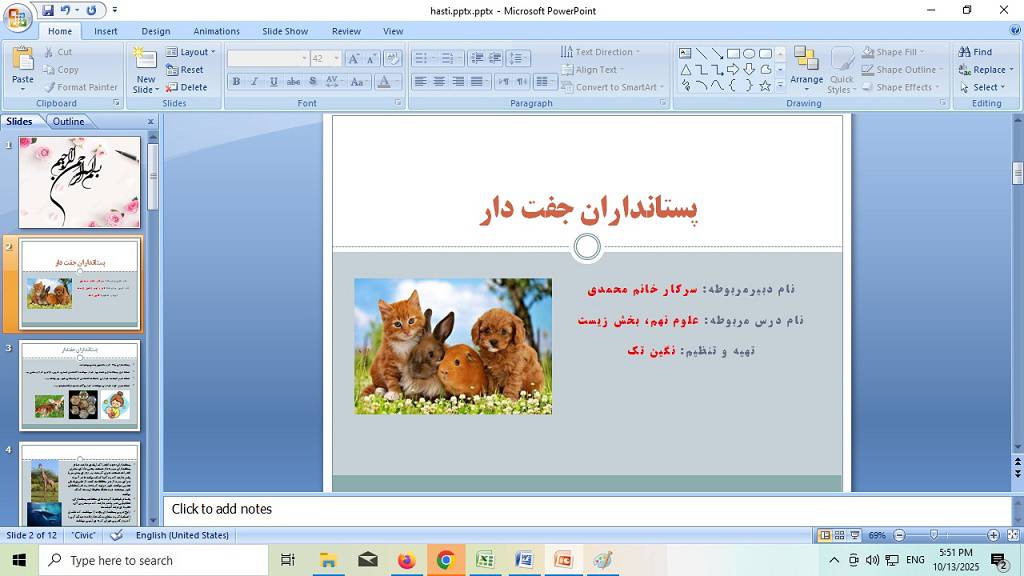This screenshot has height=576, width=1024.
Task: Click the New Slide button
Action: [x=143, y=69]
